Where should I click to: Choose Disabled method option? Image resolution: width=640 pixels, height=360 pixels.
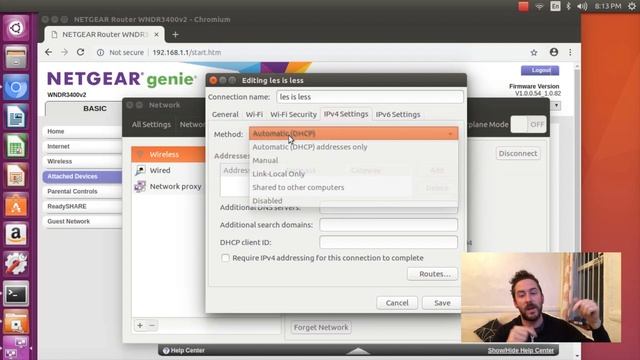pos(353,200)
